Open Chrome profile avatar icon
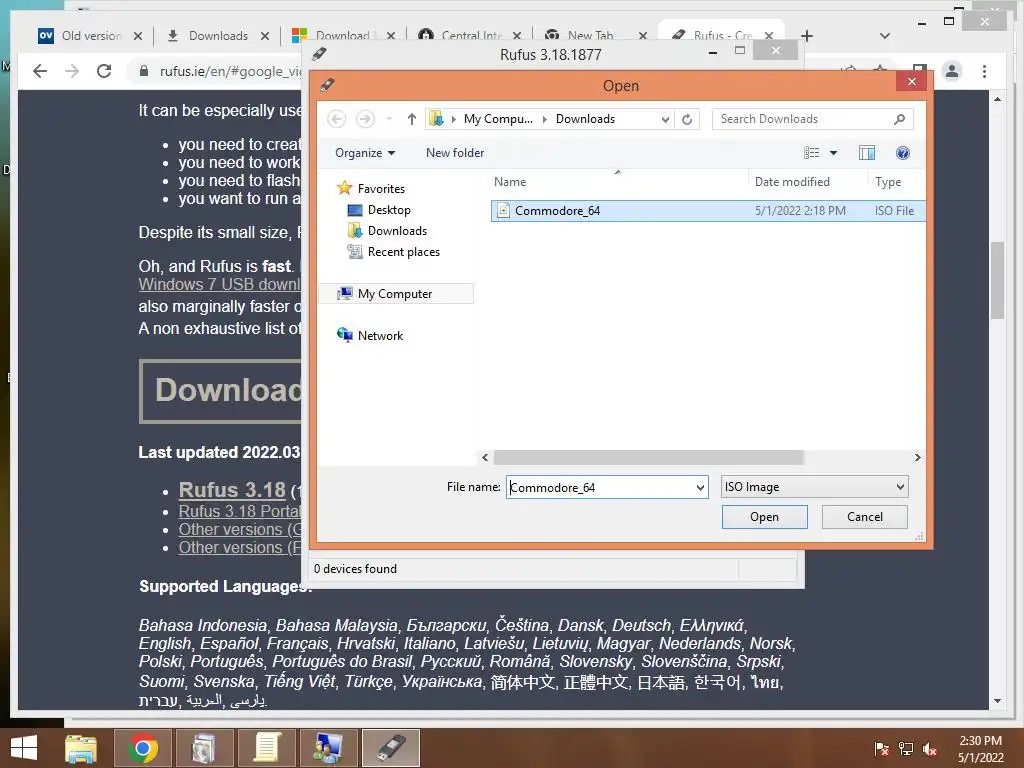Viewport: 1024px width, 768px height. [x=952, y=71]
